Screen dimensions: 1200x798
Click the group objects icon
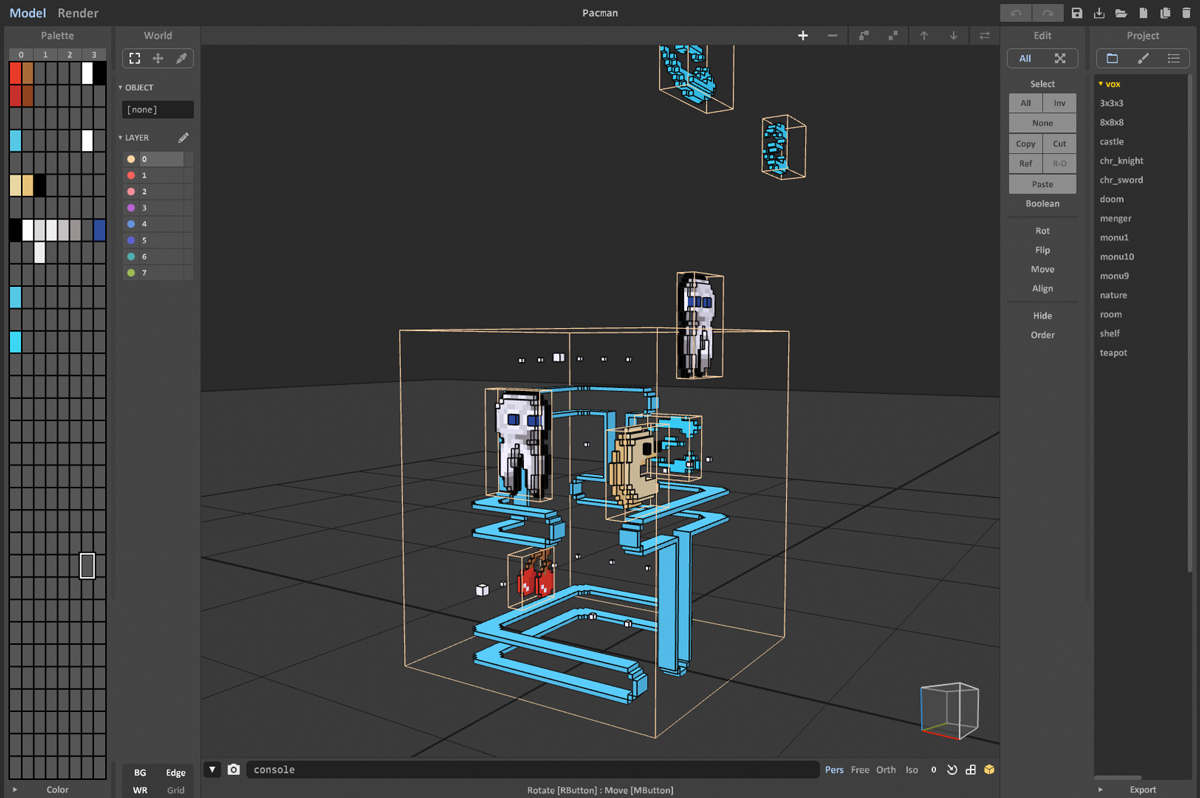tap(863, 35)
